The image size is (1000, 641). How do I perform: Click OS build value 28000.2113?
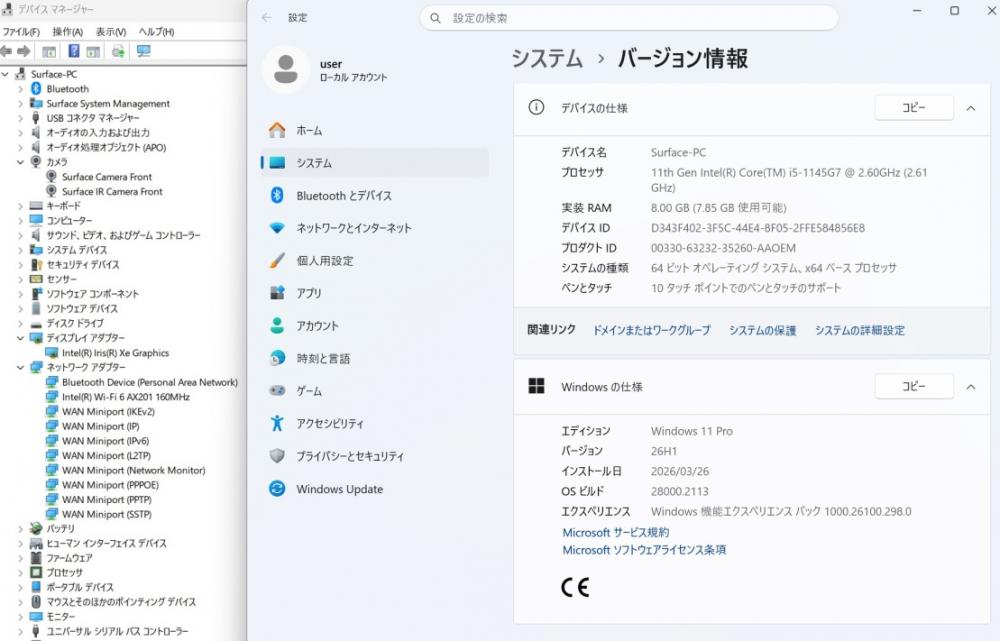coord(679,491)
